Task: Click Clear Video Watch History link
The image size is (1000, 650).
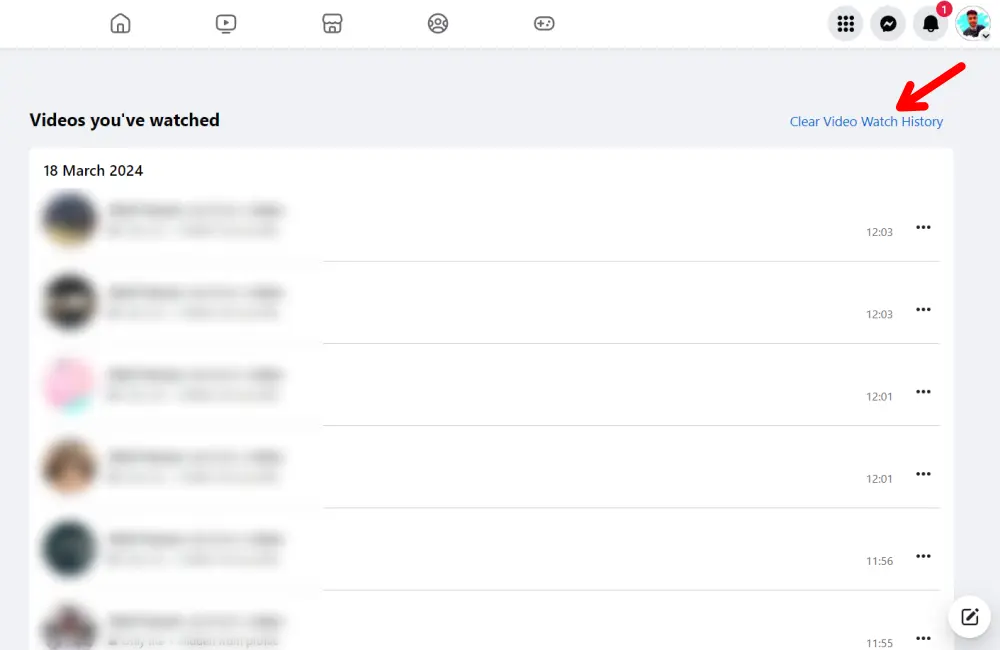Action: pyautogui.click(x=866, y=122)
